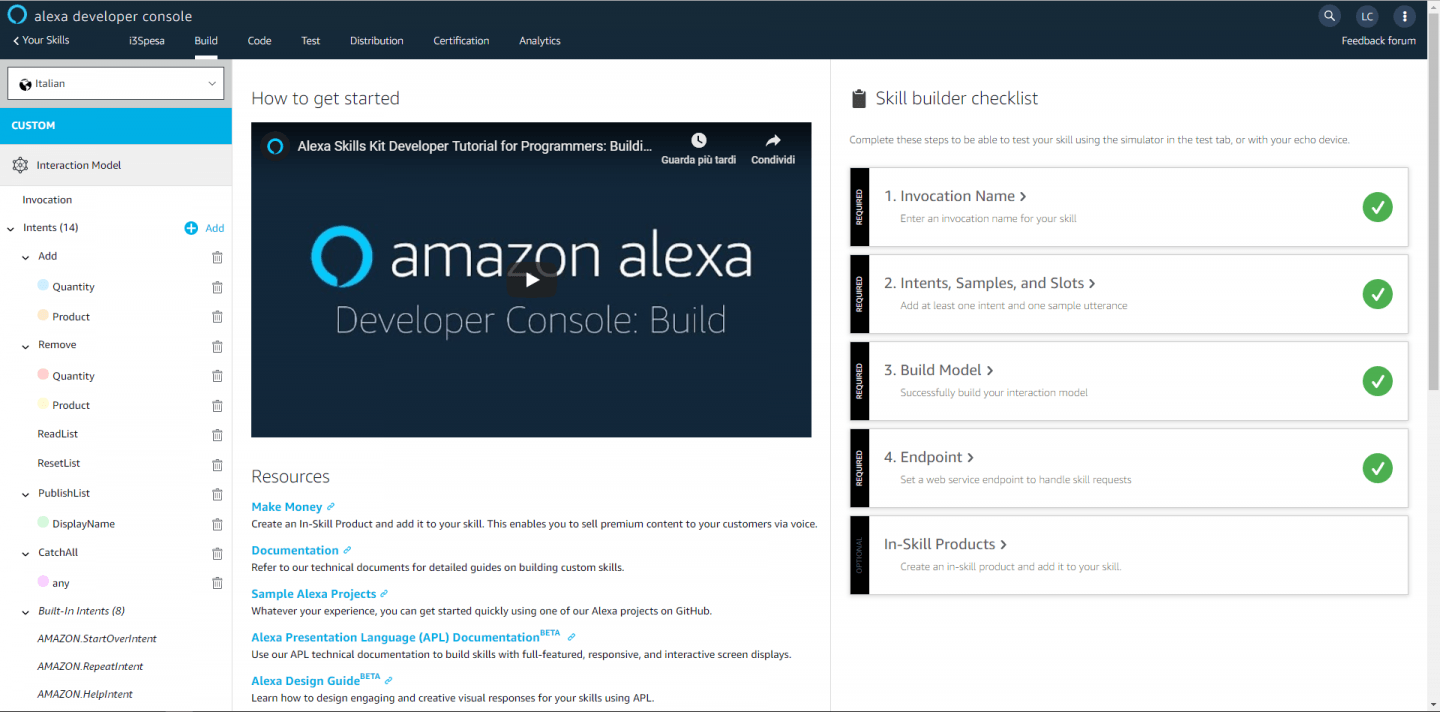1440x712 pixels.
Task: Delete the ResetList intent via trash icon
Action: (217, 464)
